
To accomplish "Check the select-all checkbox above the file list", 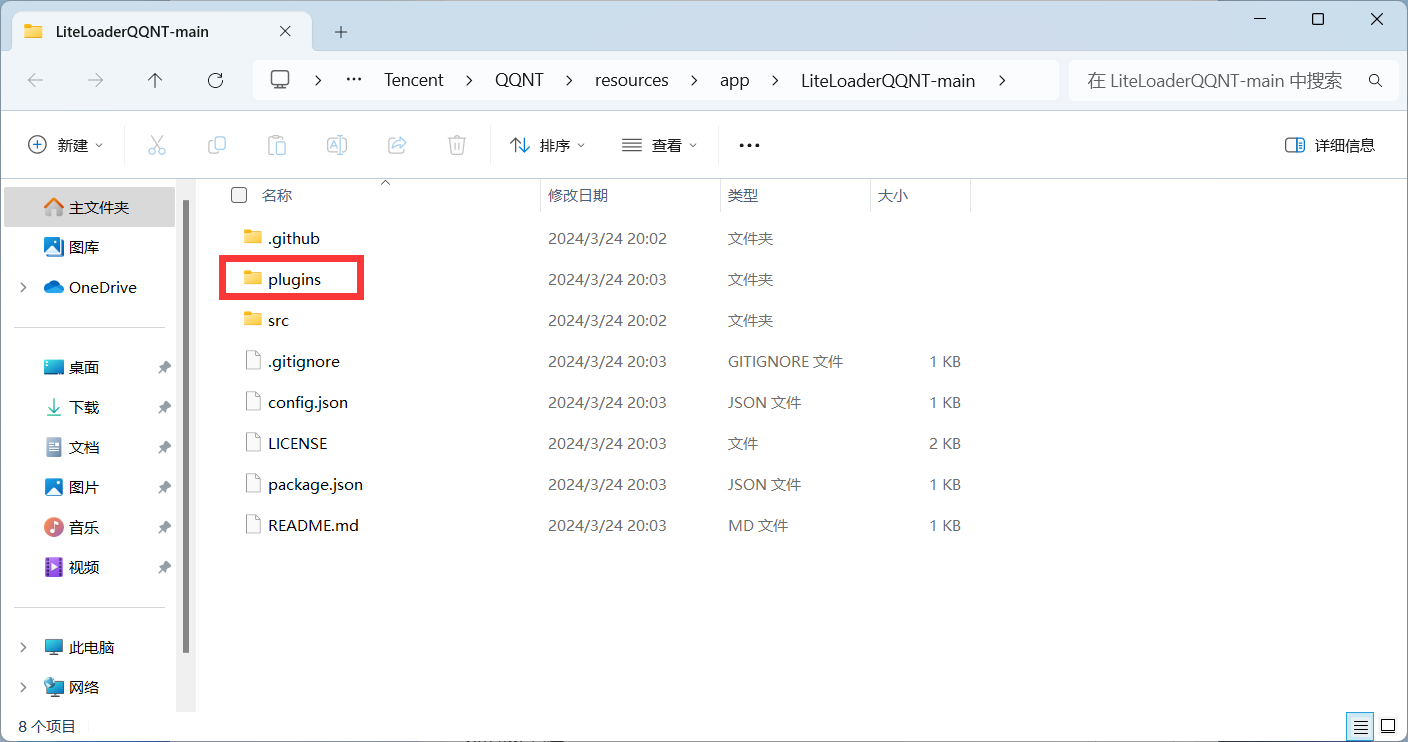I will click(239, 194).
